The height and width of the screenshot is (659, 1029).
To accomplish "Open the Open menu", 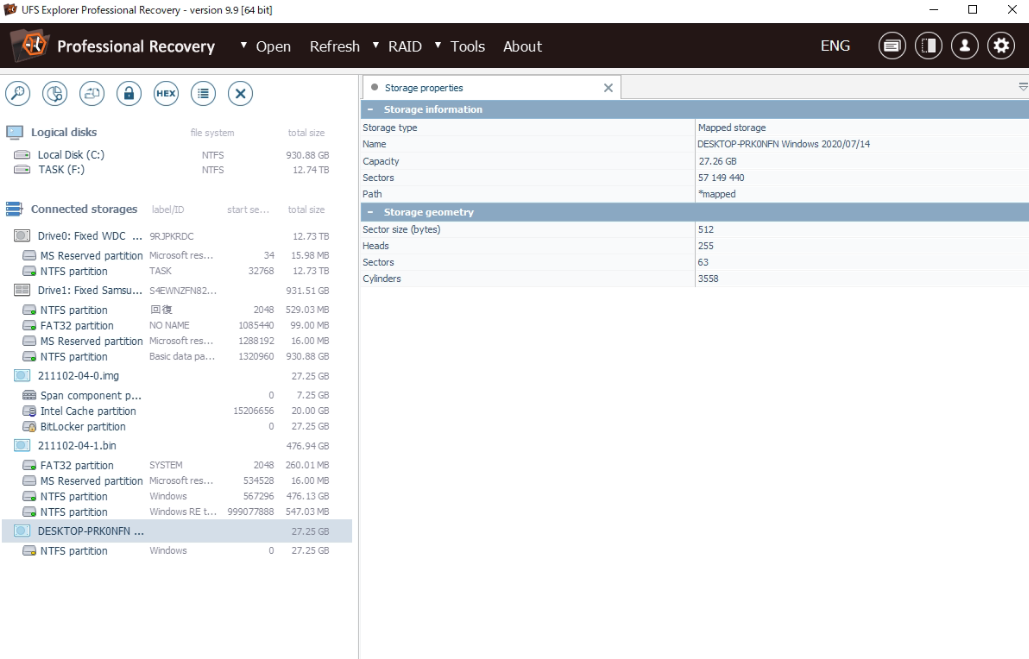I will (273, 47).
